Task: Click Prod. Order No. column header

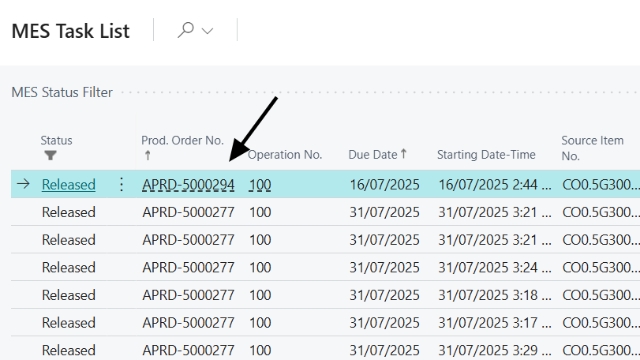Action: [x=182, y=140]
